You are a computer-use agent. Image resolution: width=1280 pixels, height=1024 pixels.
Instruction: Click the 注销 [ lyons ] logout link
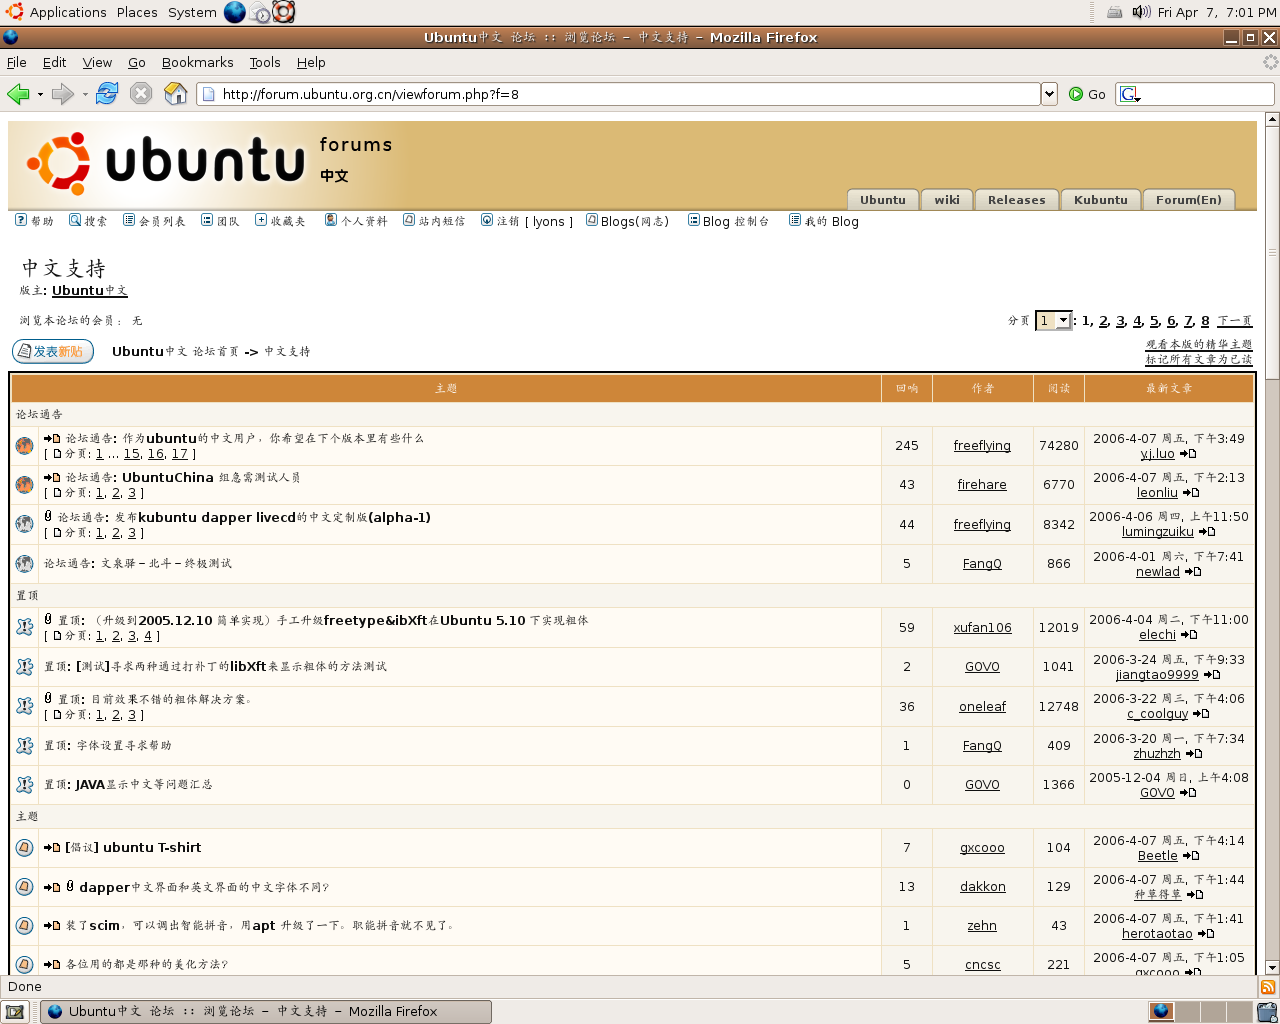(527, 221)
